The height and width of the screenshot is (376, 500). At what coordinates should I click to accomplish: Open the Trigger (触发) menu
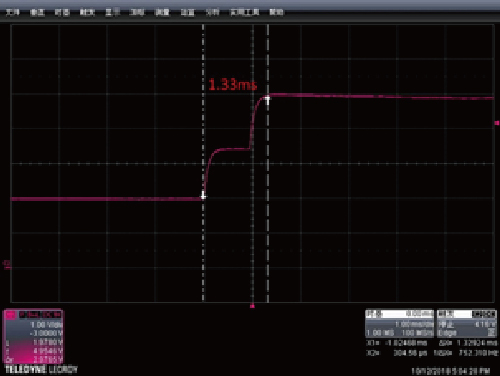(x=87, y=12)
